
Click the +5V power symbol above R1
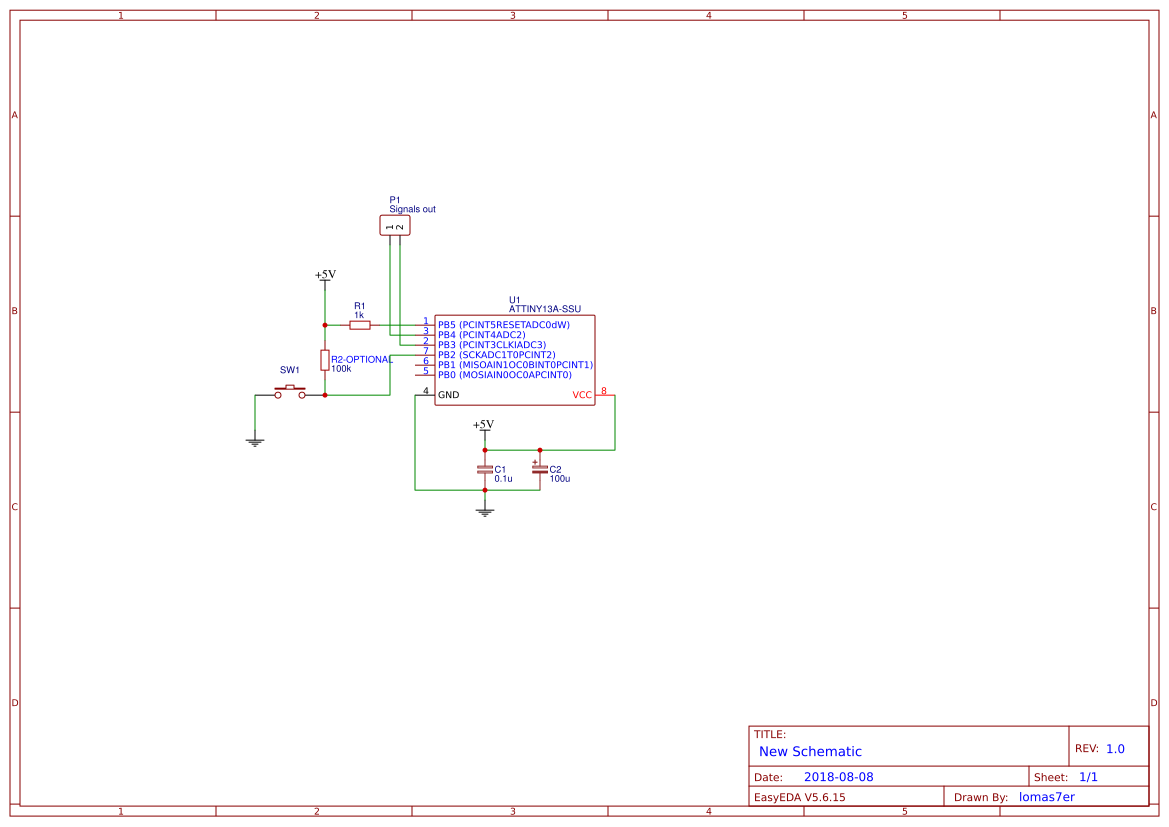point(324,277)
